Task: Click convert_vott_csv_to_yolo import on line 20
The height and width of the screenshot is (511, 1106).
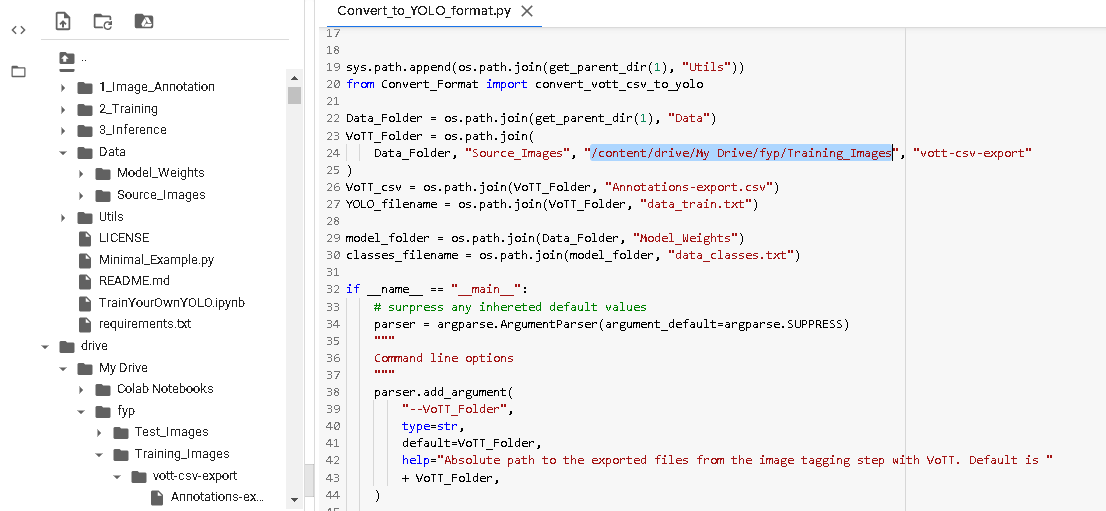Action: [x=619, y=84]
